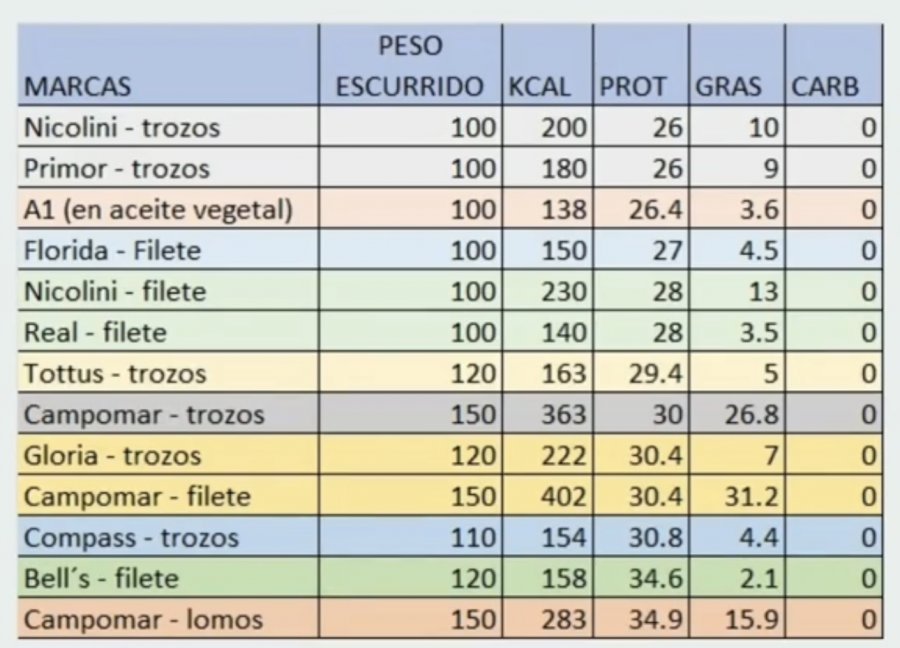
Task: Select the PESO ESCURRIDO header cell
Action: 409,66
